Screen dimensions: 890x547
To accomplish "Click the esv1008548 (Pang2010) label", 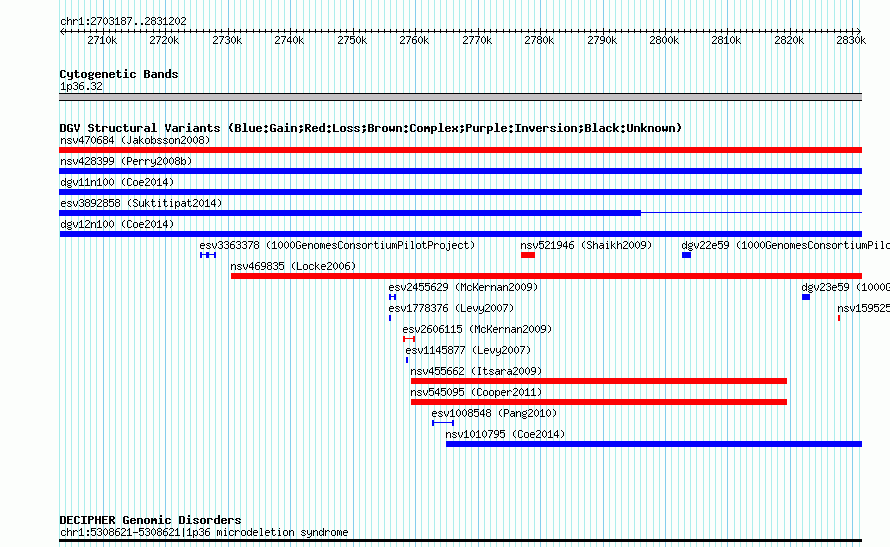I will point(494,413).
